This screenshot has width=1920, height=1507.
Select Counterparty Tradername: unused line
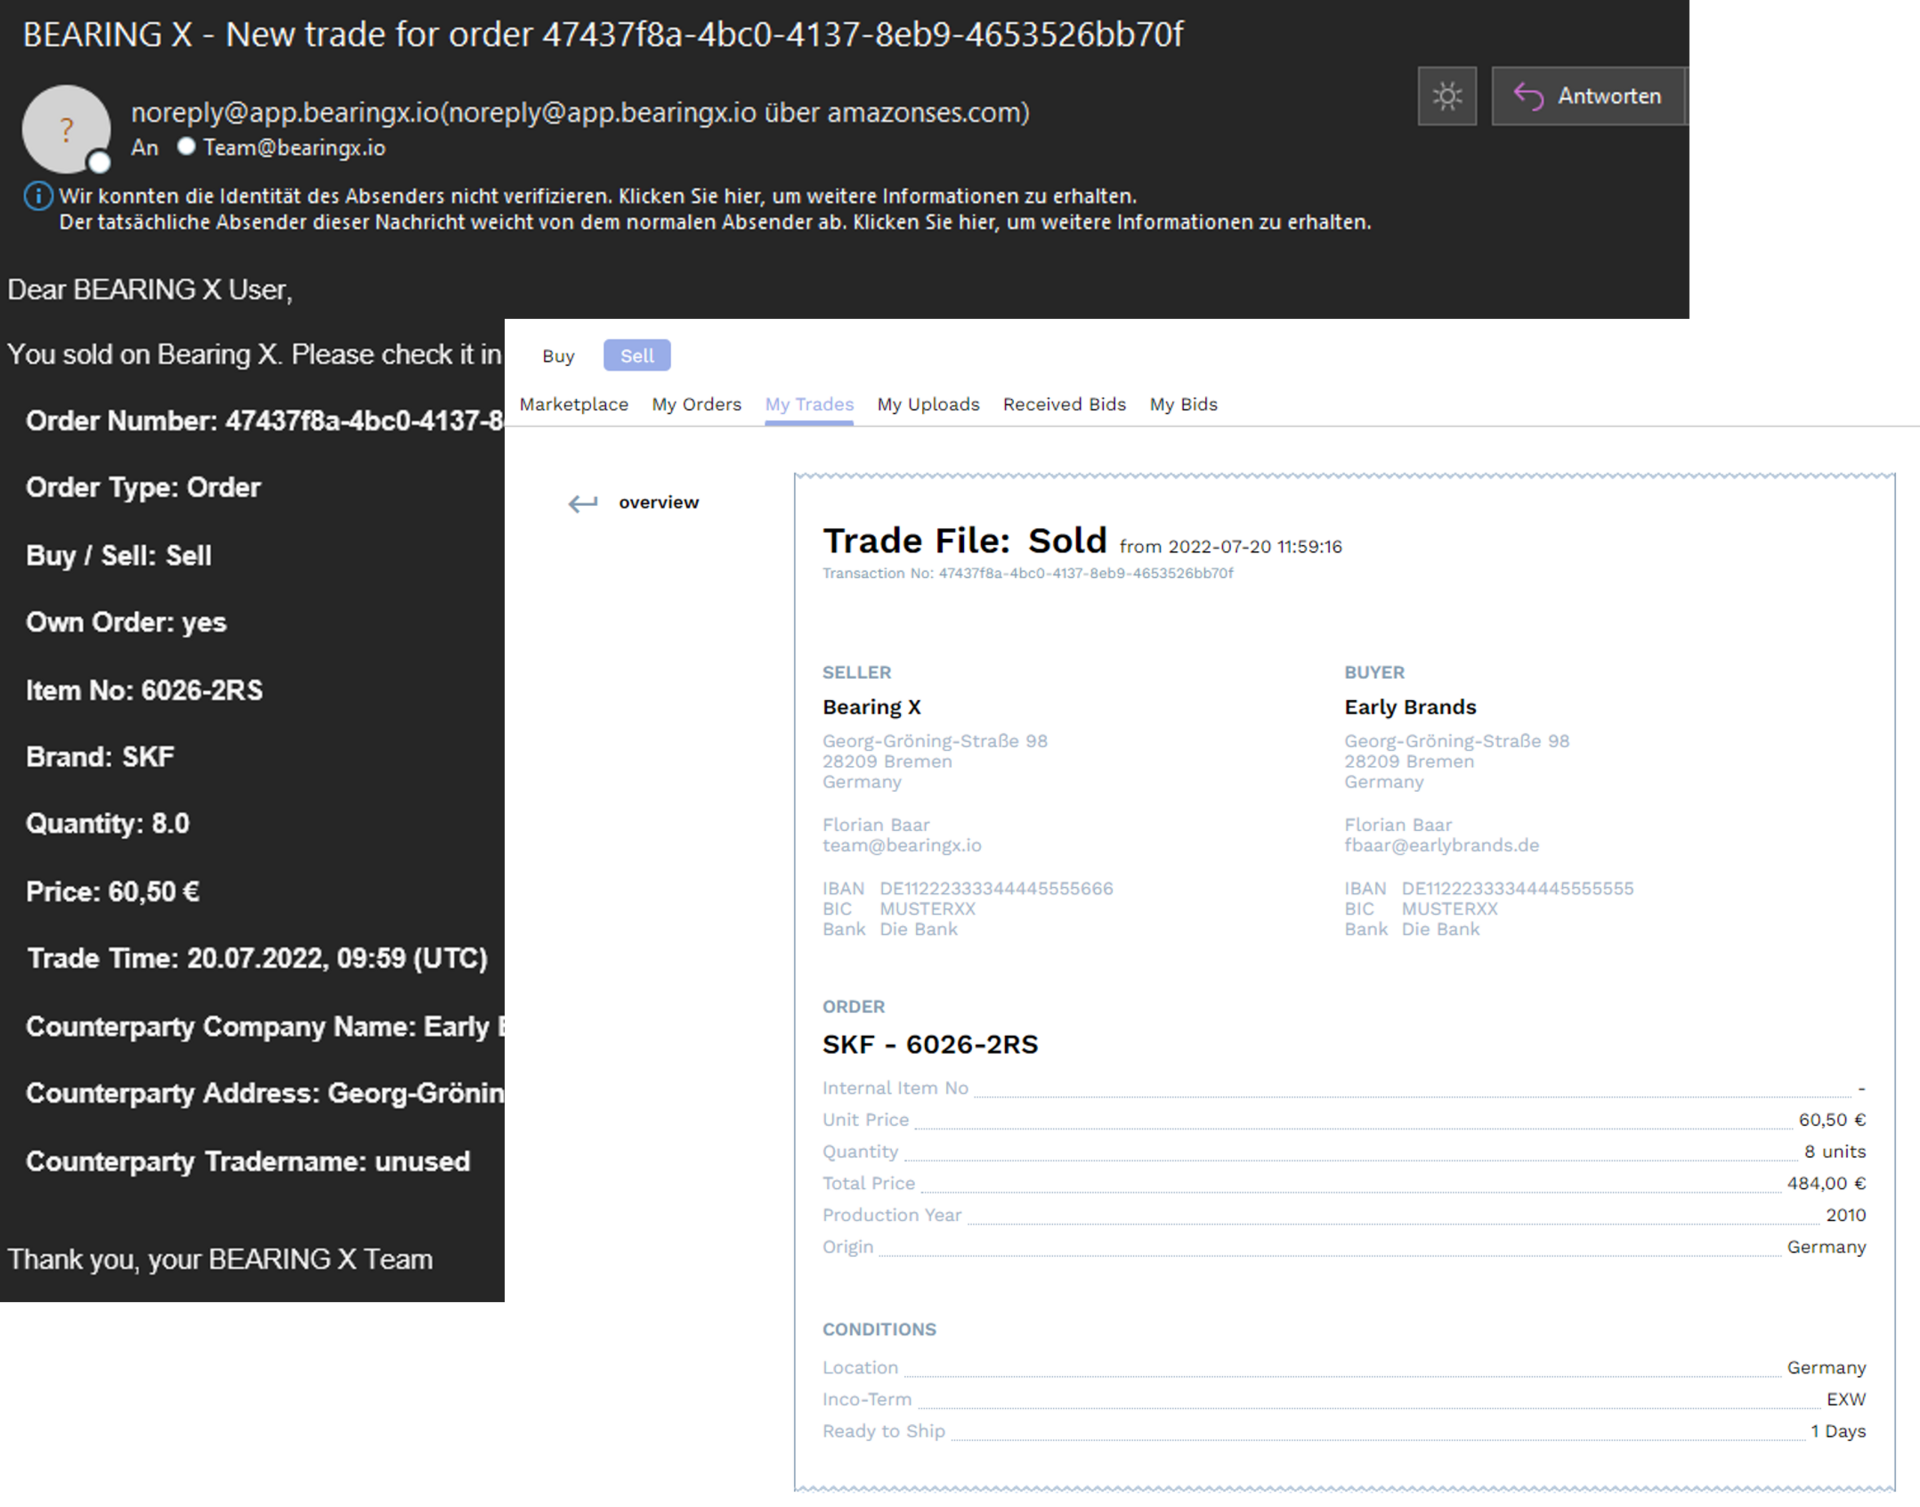[x=248, y=1162]
